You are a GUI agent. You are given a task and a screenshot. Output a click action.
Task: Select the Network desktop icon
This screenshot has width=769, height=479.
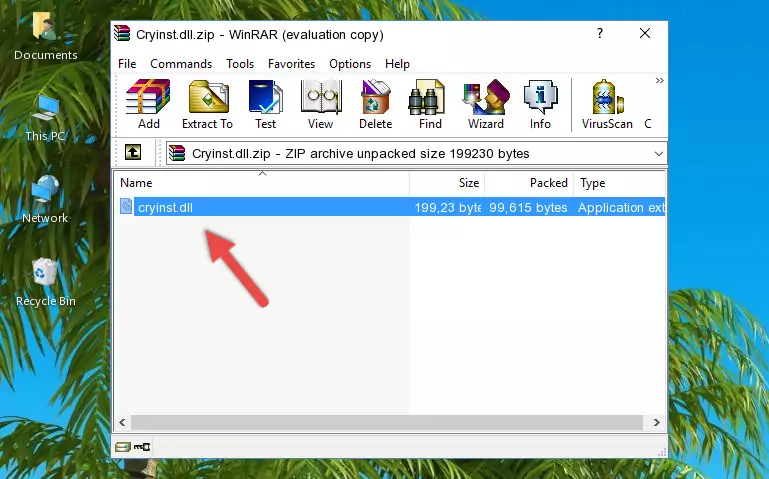[x=45, y=199]
